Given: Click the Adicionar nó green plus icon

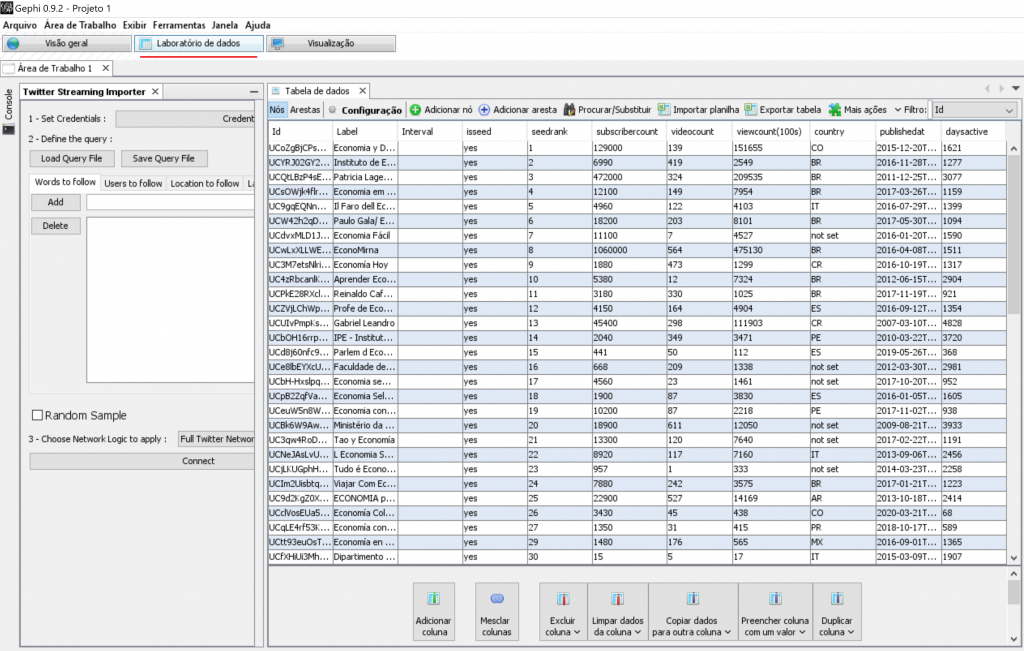Looking at the screenshot, I should click(x=415, y=110).
